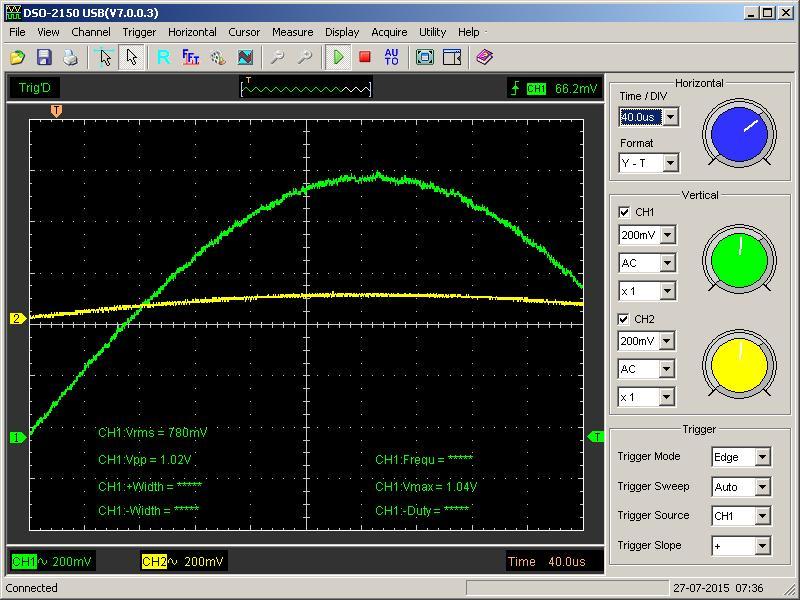Click the CH1 200mV status label
Image resolution: width=800 pixels, height=600 pixels.
point(52,562)
